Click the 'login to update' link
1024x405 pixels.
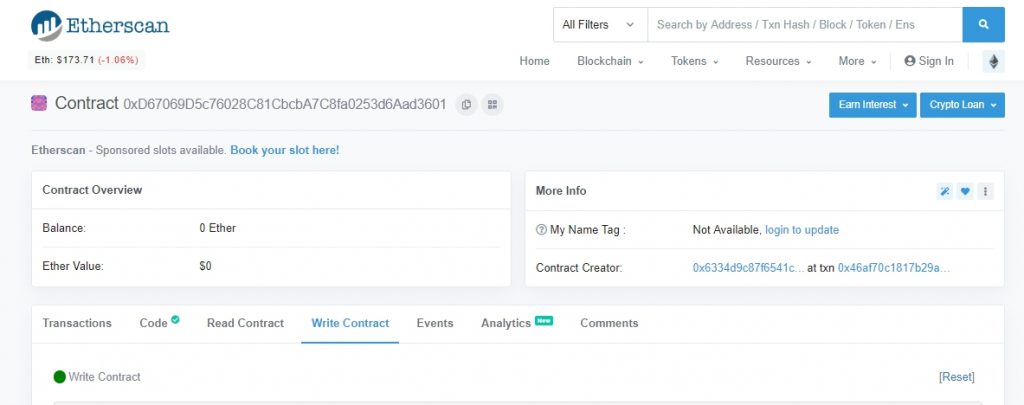click(802, 230)
